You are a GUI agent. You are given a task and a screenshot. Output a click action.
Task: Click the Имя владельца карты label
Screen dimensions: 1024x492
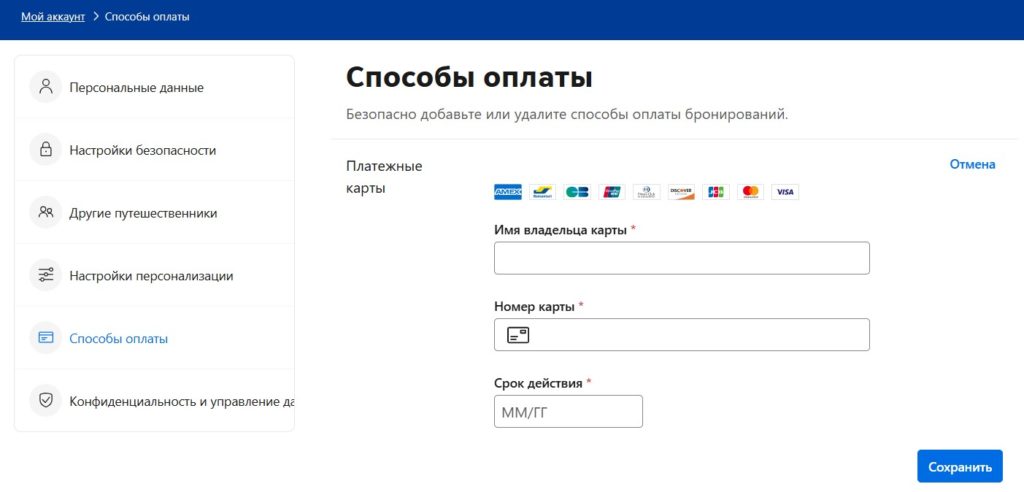[x=561, y=230]
